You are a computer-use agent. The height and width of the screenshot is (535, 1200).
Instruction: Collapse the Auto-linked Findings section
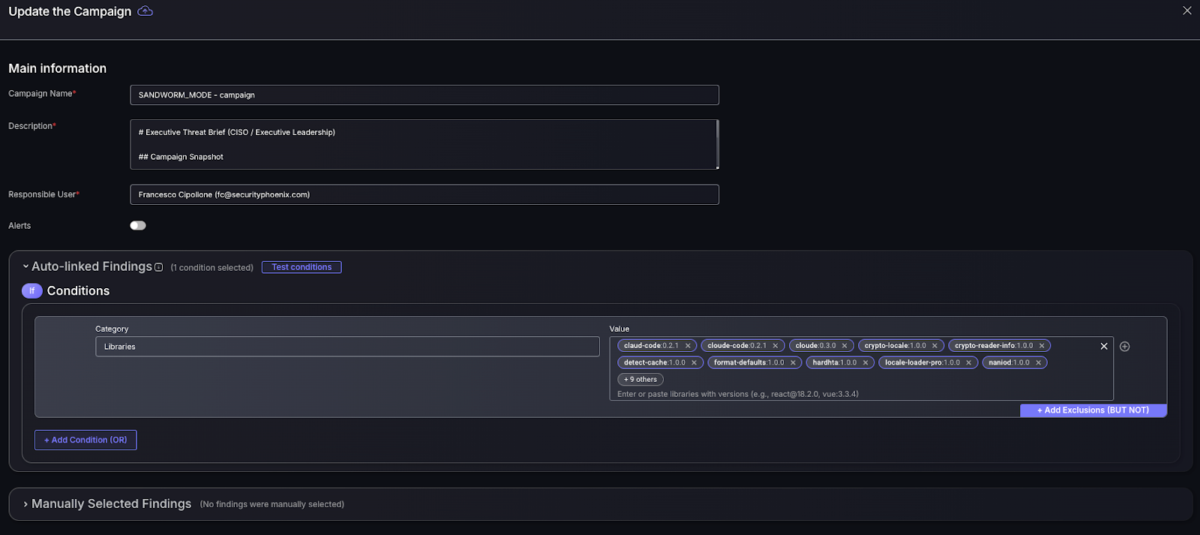pos(26,267)
